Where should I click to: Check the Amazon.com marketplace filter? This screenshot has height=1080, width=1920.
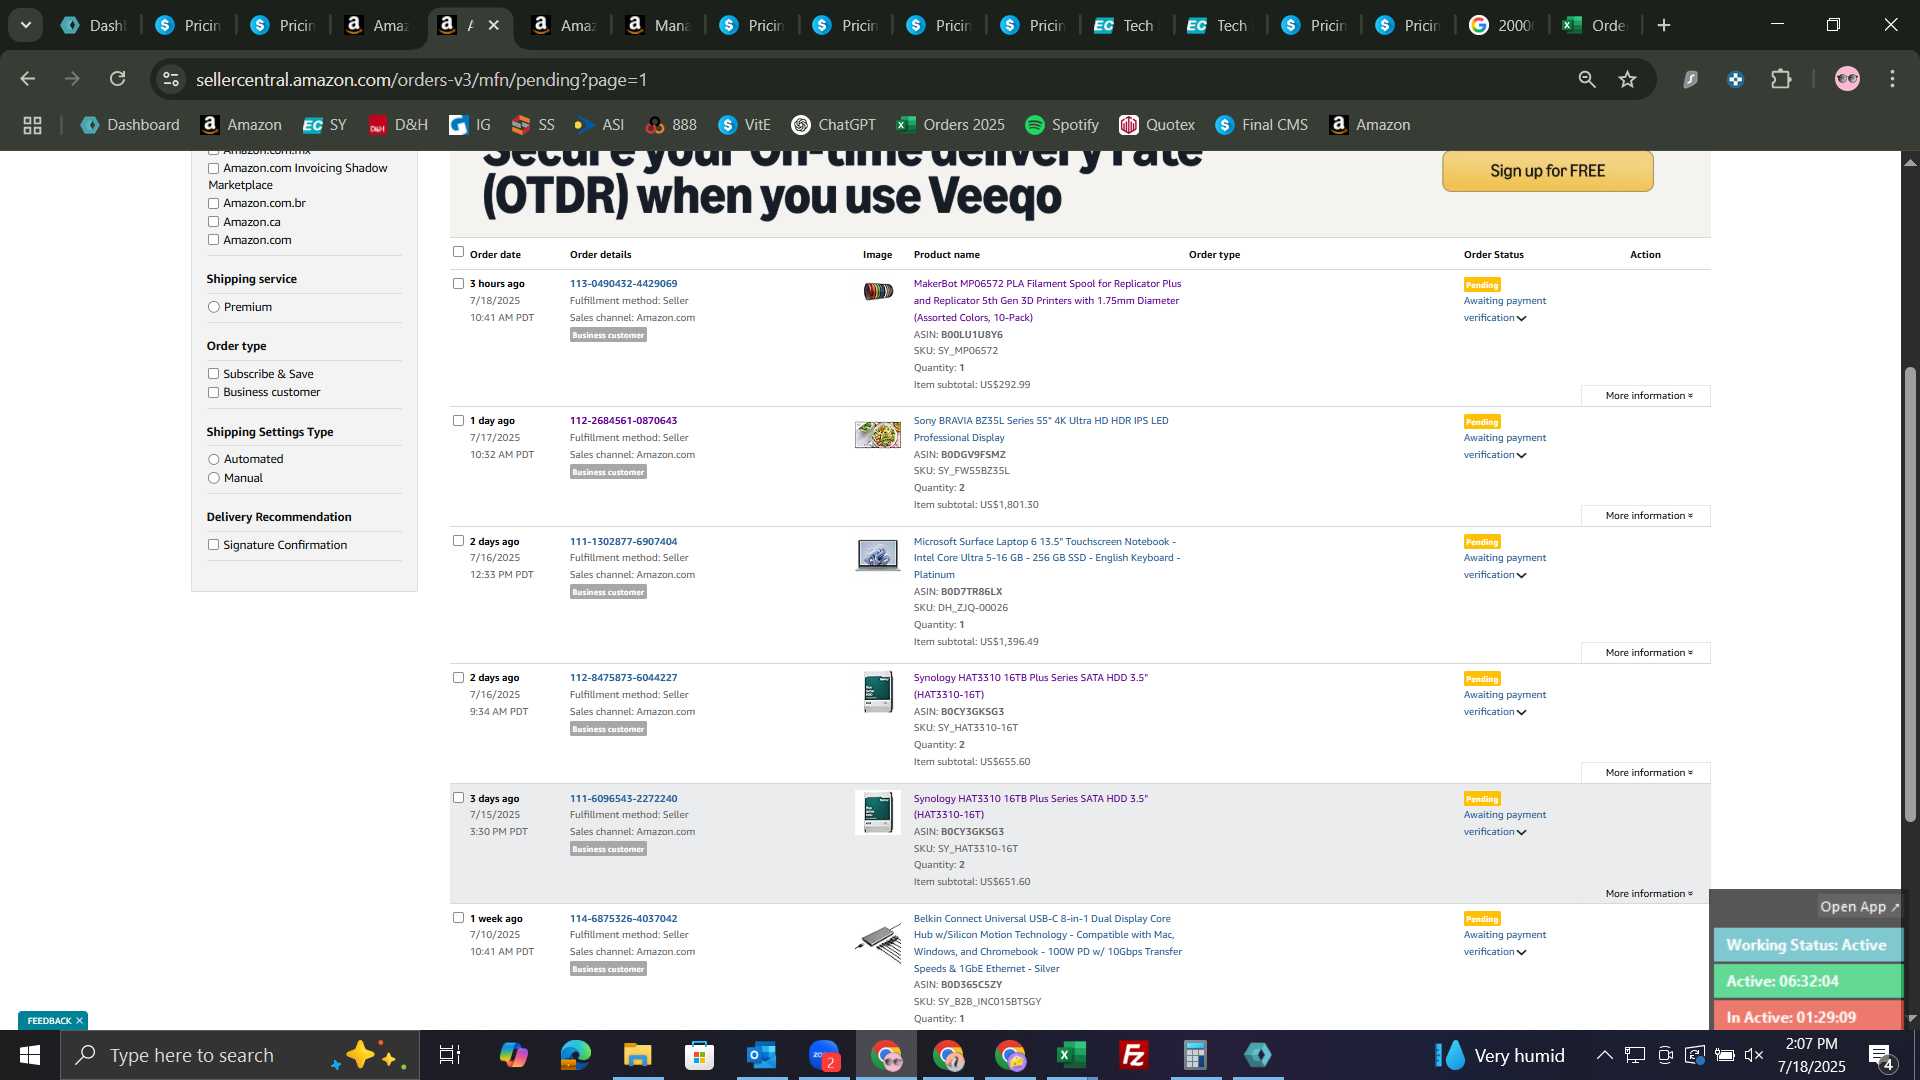[213, 240]
